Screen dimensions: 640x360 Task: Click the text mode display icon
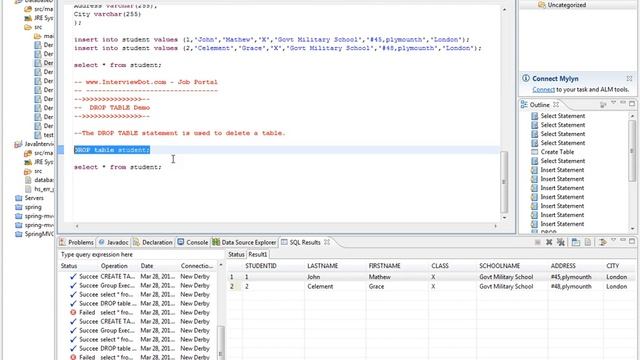[587, 242]
